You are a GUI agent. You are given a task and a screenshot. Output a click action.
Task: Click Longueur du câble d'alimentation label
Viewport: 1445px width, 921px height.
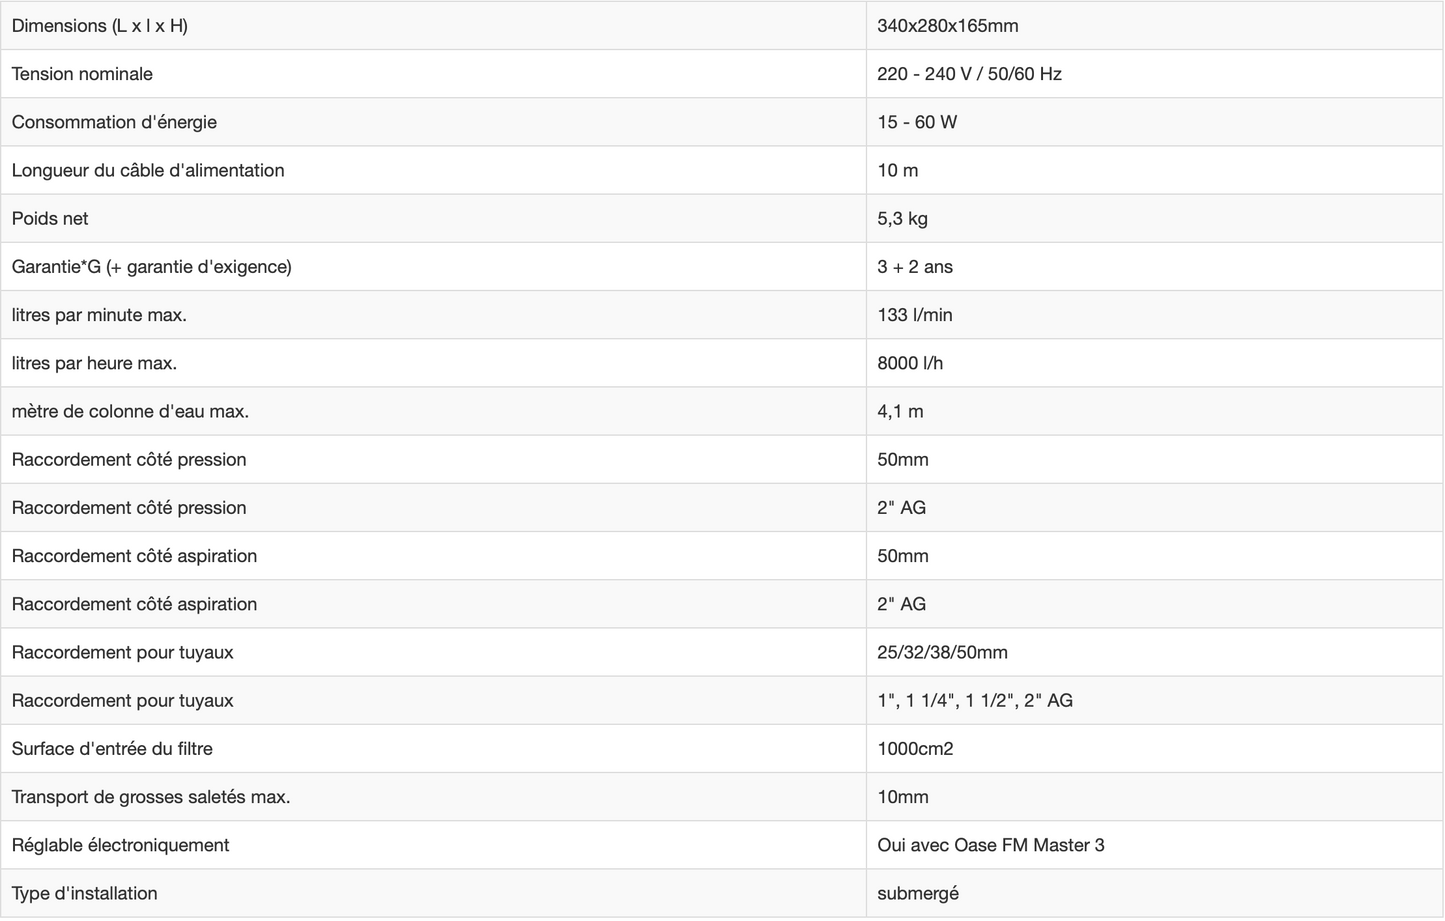pyautogui.click(x=148, y=170)
